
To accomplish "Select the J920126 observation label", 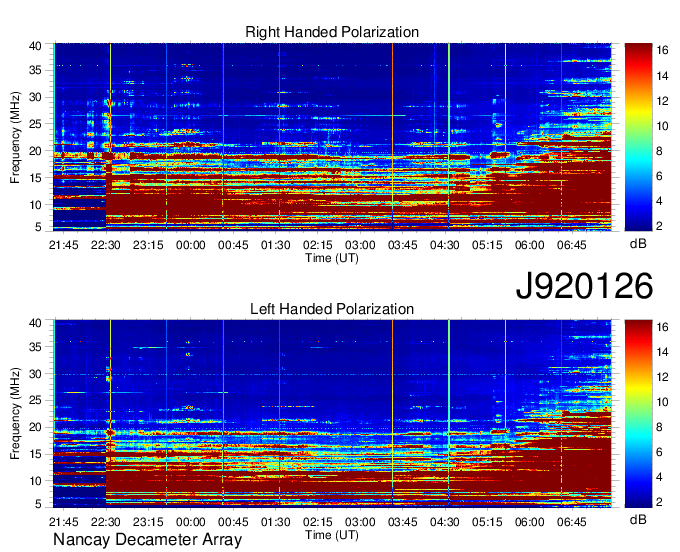I will pyautogui.click(x=584, y=285).
